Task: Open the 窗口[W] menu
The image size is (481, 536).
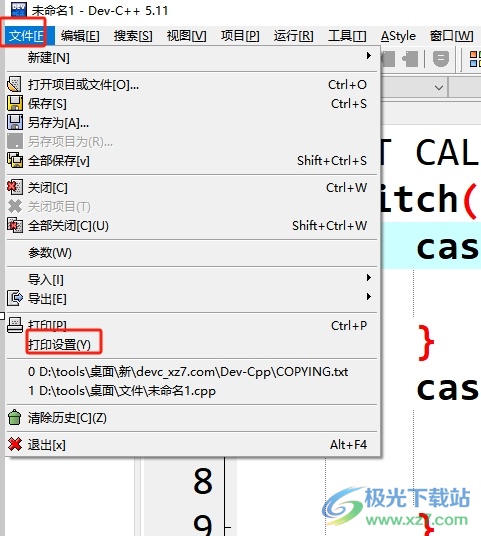Action: 452,36
